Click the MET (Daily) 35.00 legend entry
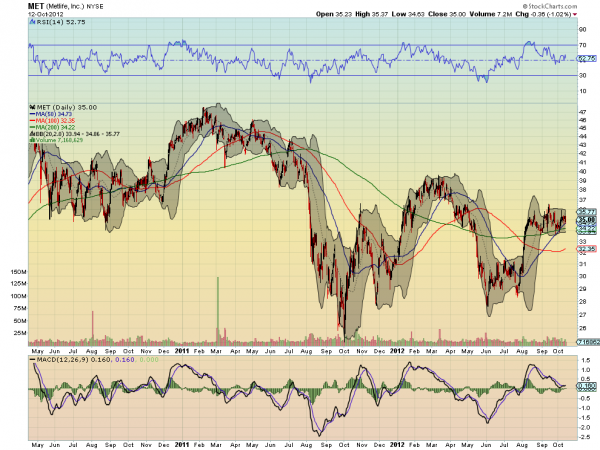Image resolution: width=600 pixels, height=450 pixels. (x=64, y=108)
